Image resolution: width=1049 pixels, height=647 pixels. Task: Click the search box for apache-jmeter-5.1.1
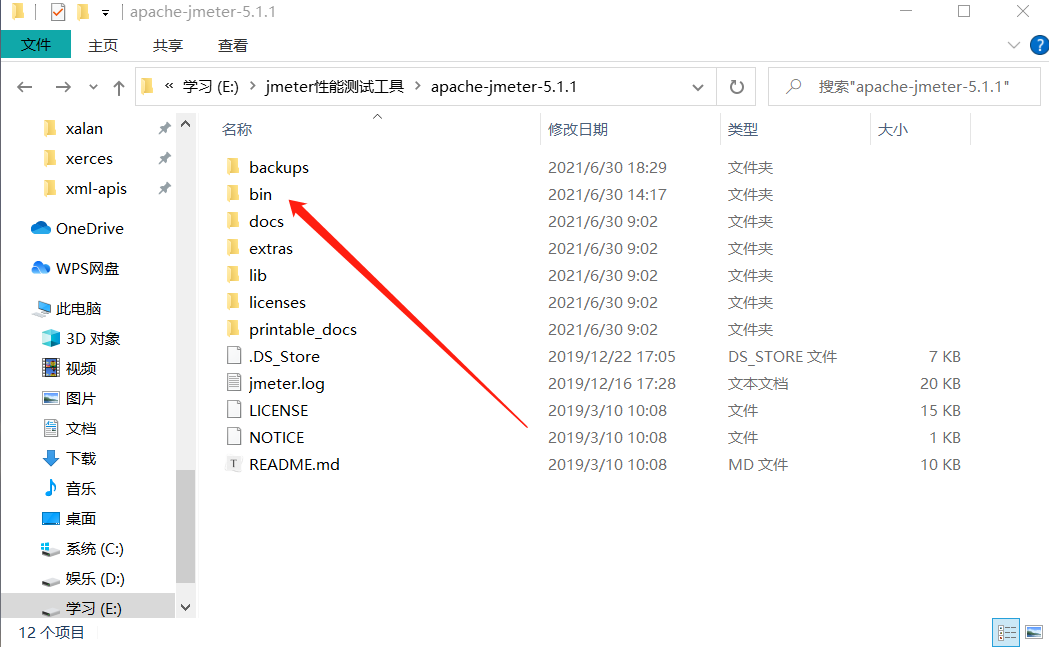(904, 87)
